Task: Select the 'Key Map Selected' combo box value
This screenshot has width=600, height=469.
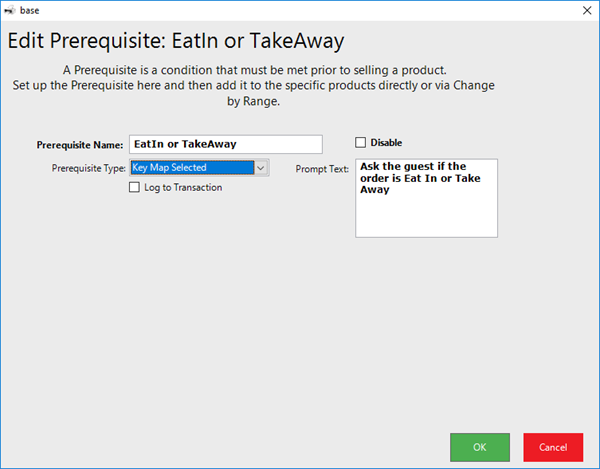Action: pos(191,168)
